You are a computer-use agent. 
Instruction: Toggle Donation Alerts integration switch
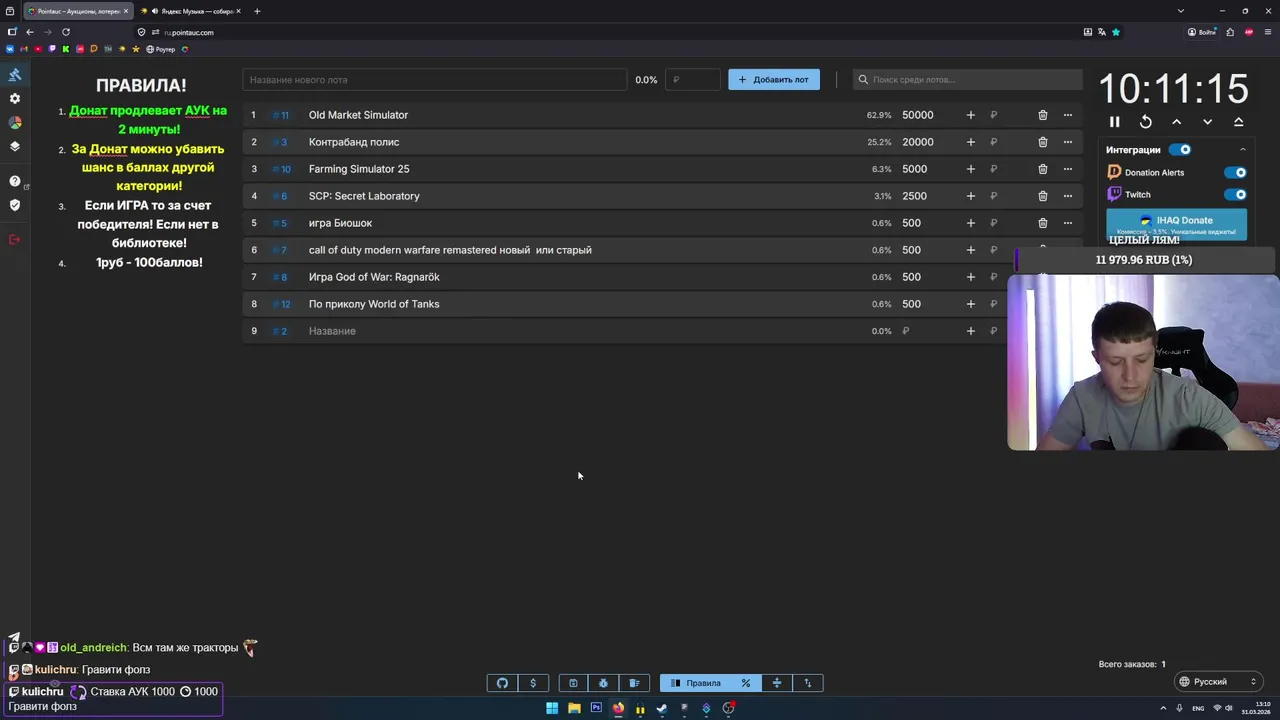click(x=1236, y=172)
